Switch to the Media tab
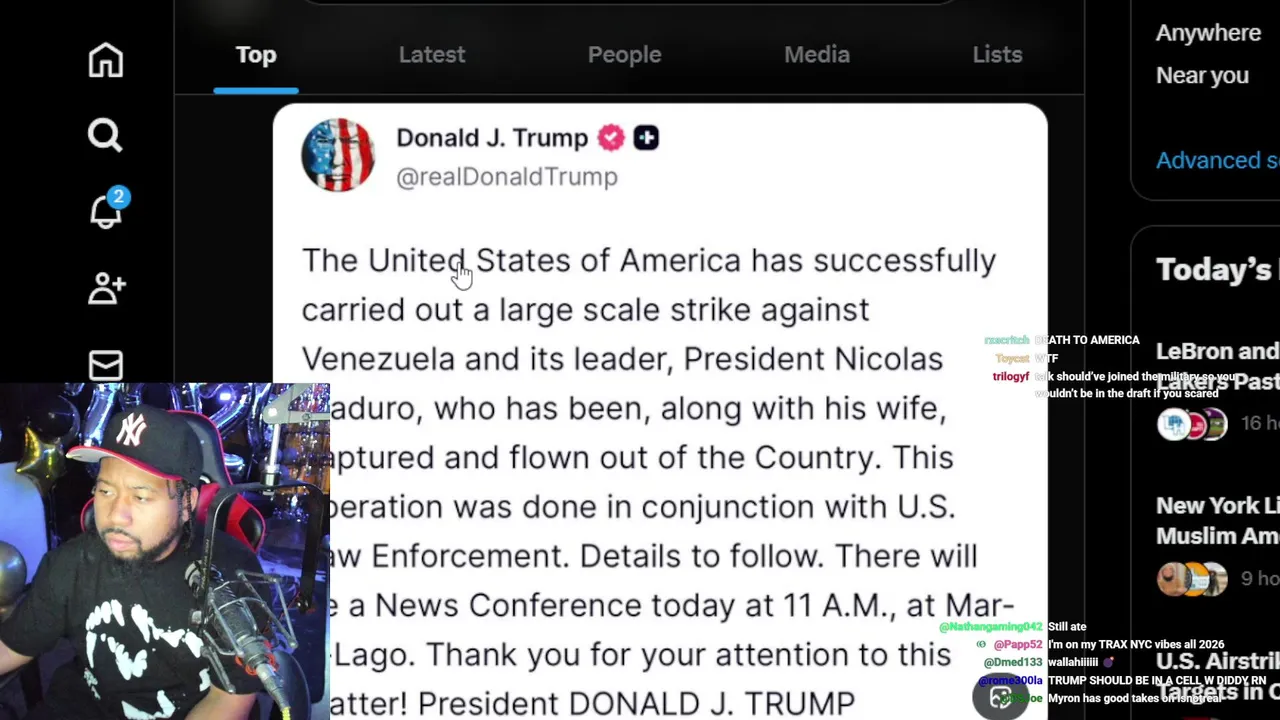The width and height of the screenshot is (1280, 720). click(x=817, y=55)
